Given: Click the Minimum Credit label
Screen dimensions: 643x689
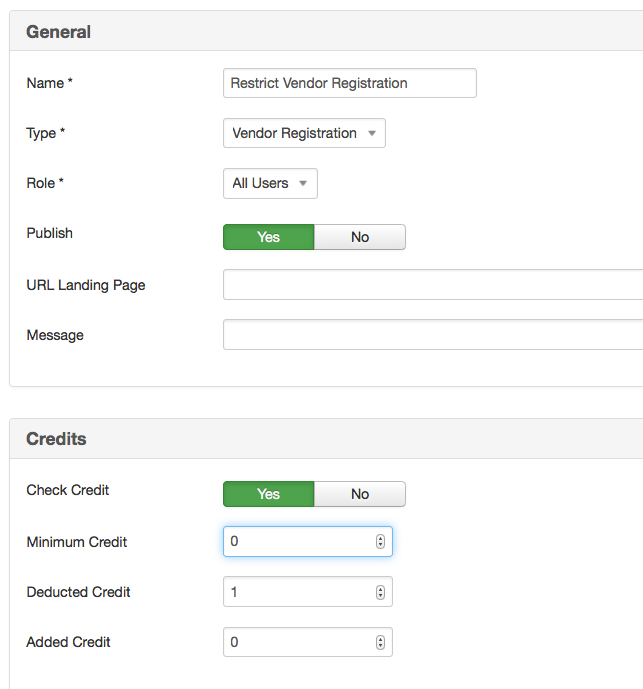Looking at the screenshot, I should pos(77,542).
